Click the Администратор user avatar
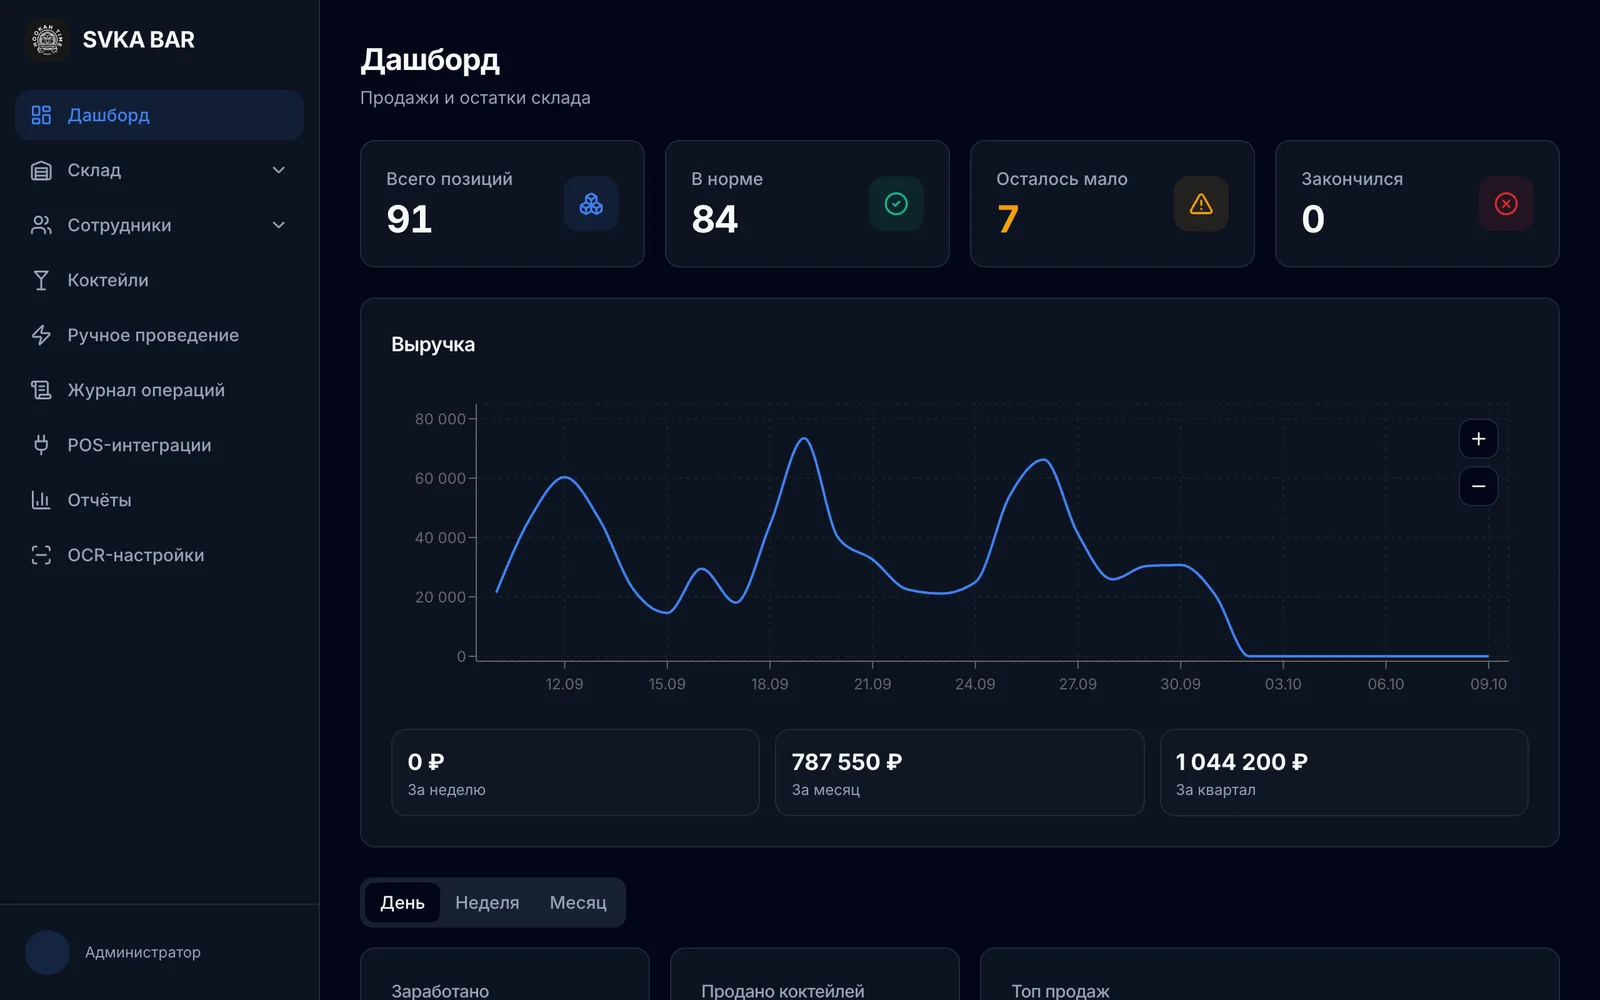The height and width of the screenshot is (1000, 1600). click(x=47, y=952)
